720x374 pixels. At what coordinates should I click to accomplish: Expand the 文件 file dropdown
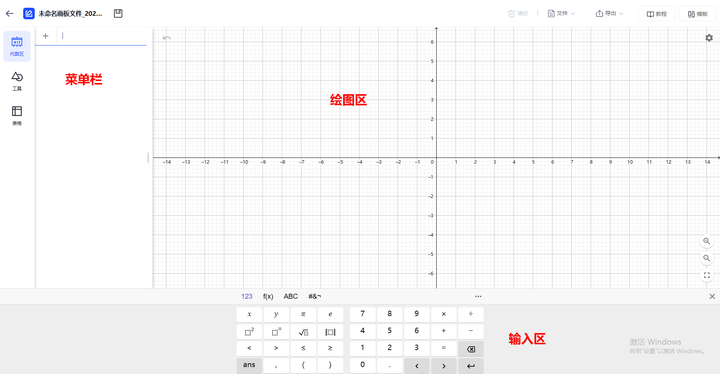coord(561,14)
